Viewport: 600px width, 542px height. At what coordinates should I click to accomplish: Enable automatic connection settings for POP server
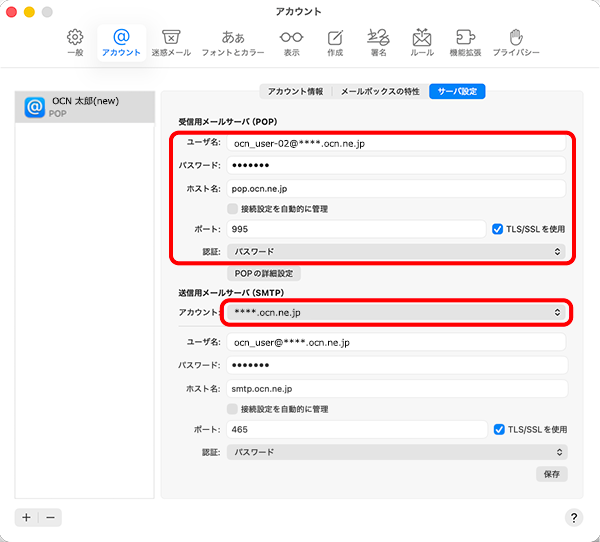[232, 209]
